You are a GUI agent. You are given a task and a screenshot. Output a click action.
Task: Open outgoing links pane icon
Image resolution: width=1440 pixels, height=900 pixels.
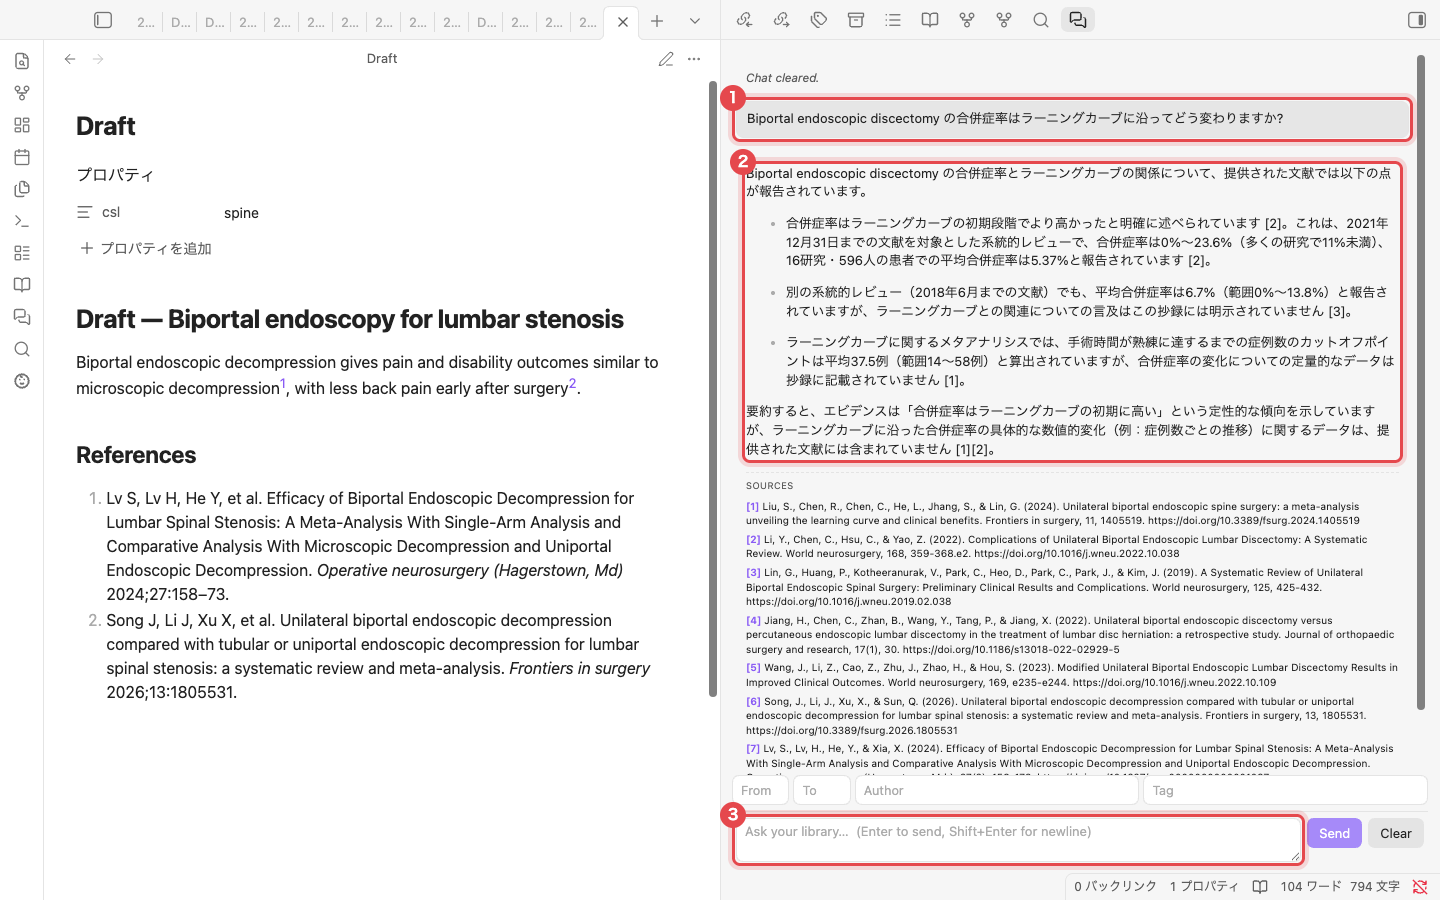tap(782, 20)
